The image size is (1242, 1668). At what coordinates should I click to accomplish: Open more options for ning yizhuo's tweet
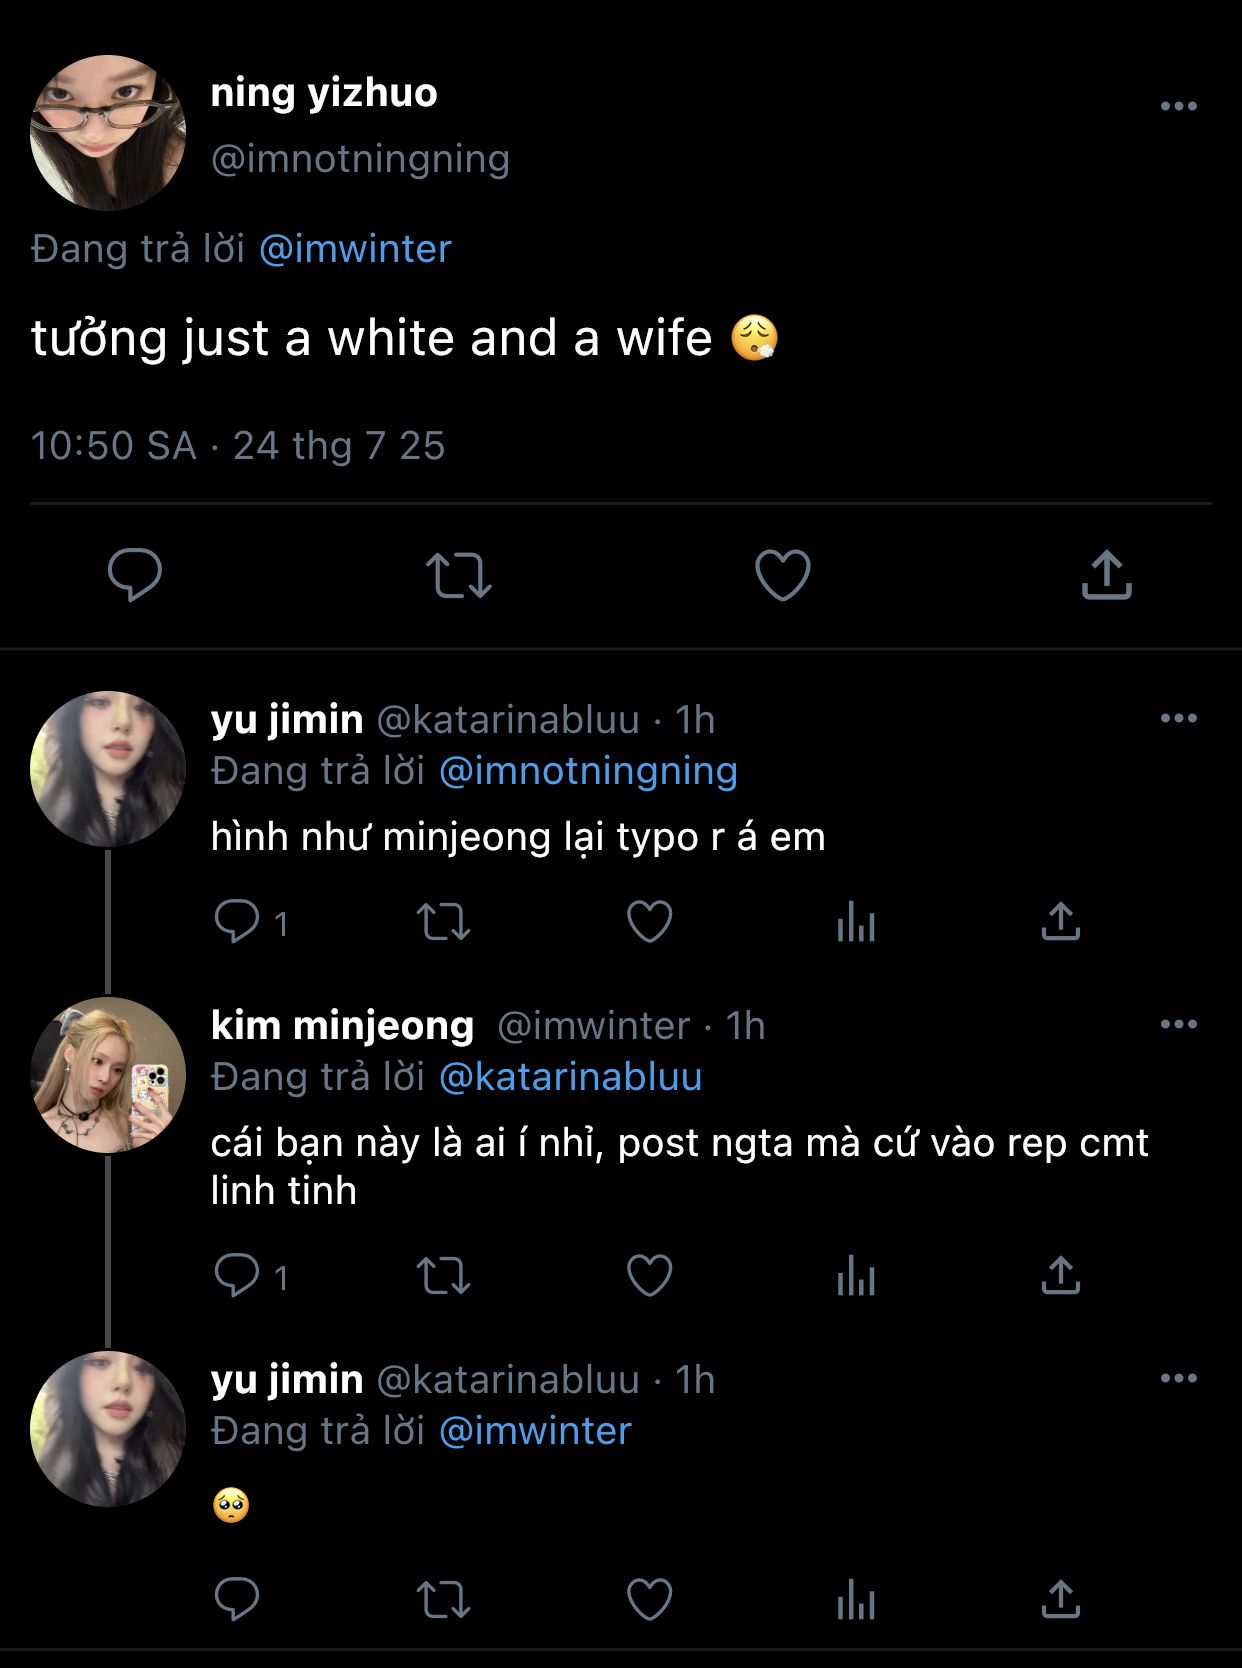(1178, 106)
